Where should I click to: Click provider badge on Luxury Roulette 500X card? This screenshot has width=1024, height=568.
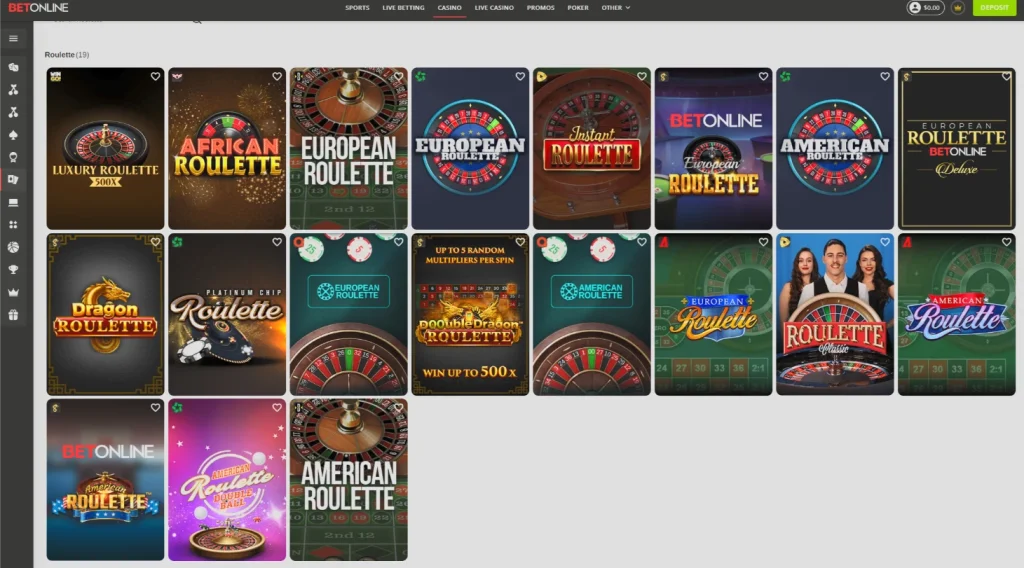[56, 76]
